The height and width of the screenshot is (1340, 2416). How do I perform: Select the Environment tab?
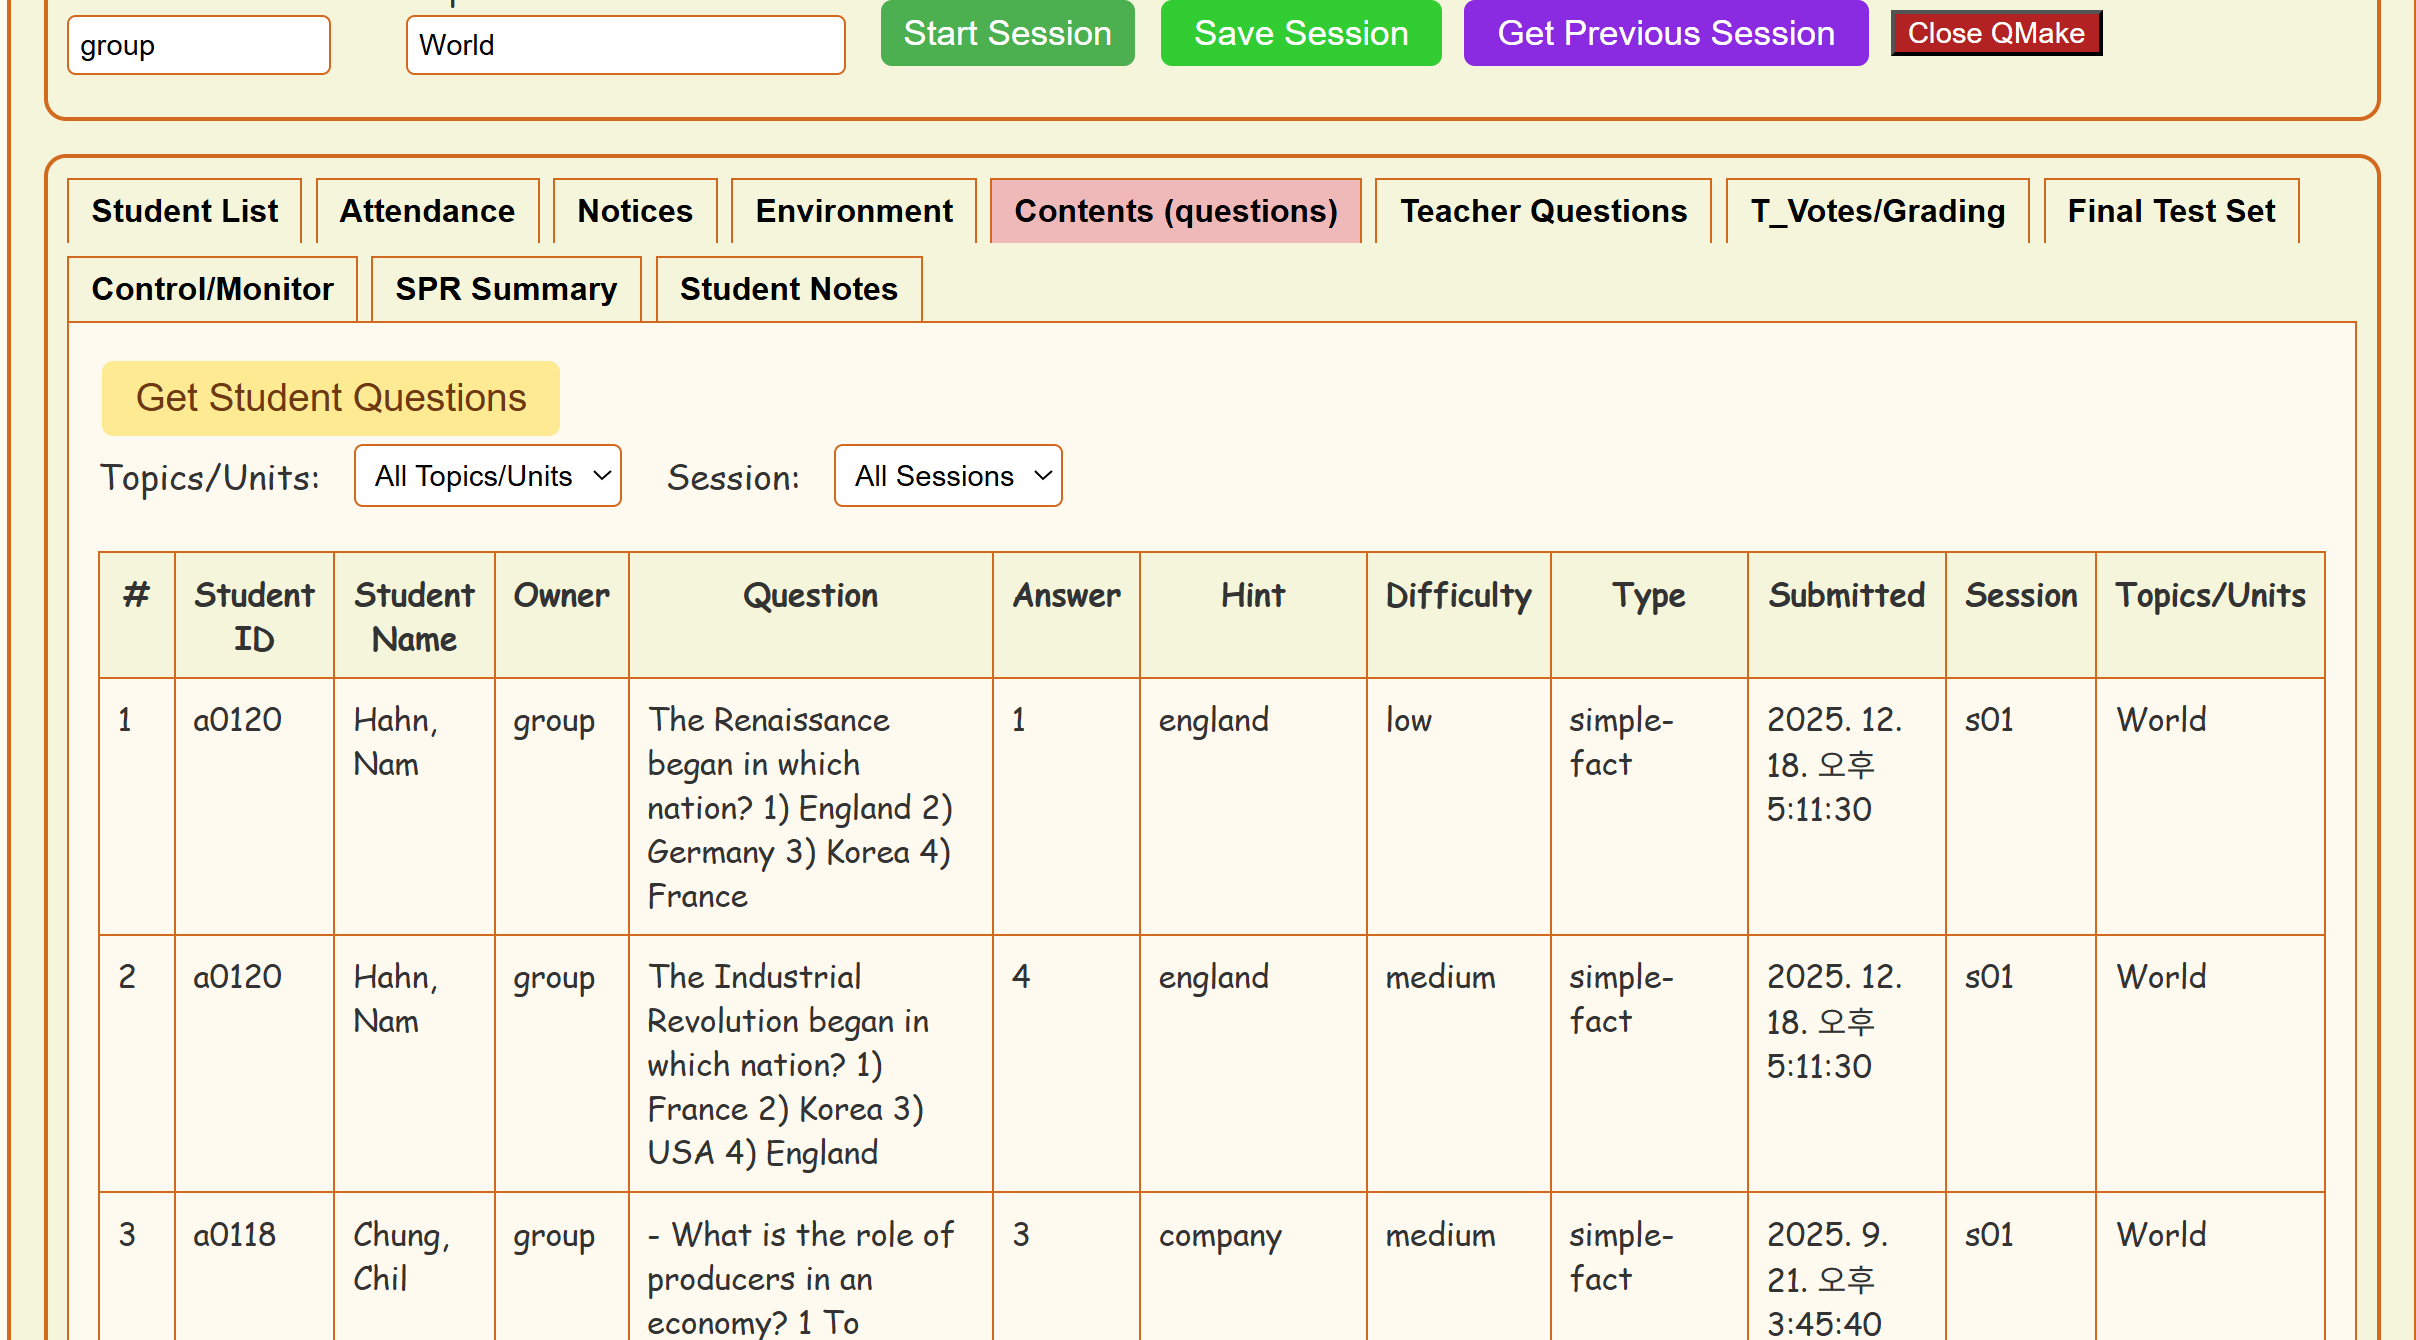pyautogui.click(x=853, y=211)
